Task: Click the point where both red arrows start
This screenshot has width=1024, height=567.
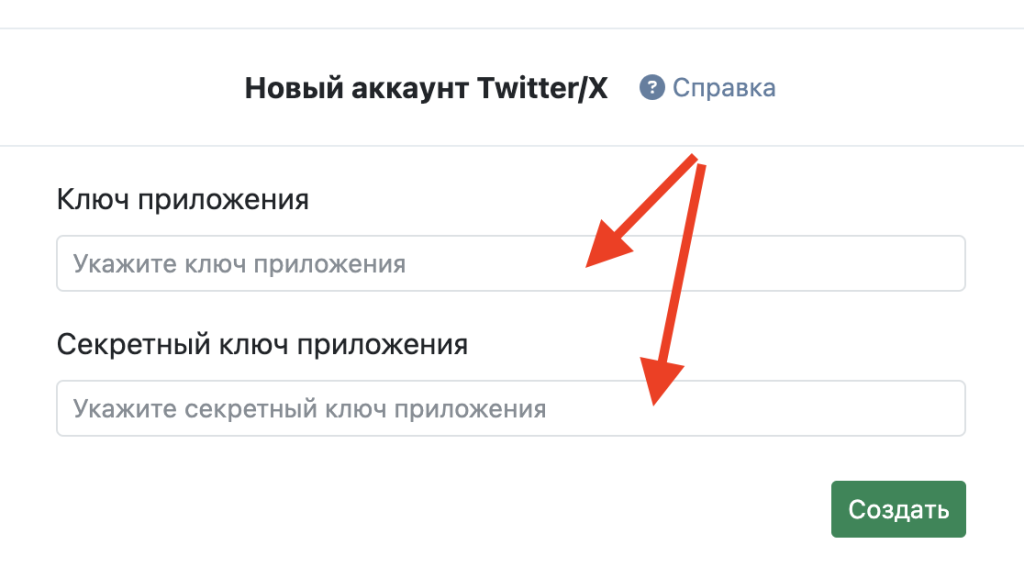Action: (x=700, y=160)
